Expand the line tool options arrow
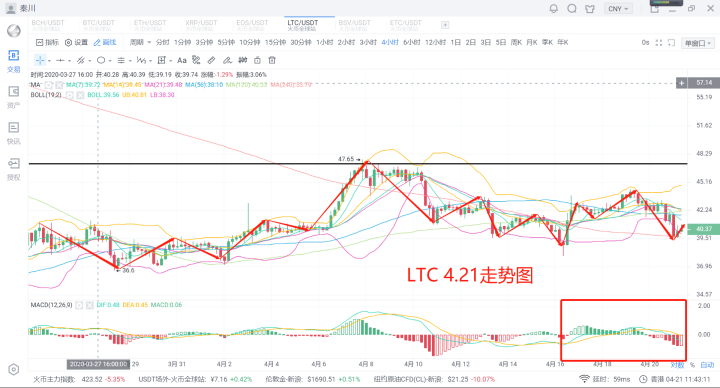Image resolution: width=720 pixels, height=388 pixels. tap(69, 61)
